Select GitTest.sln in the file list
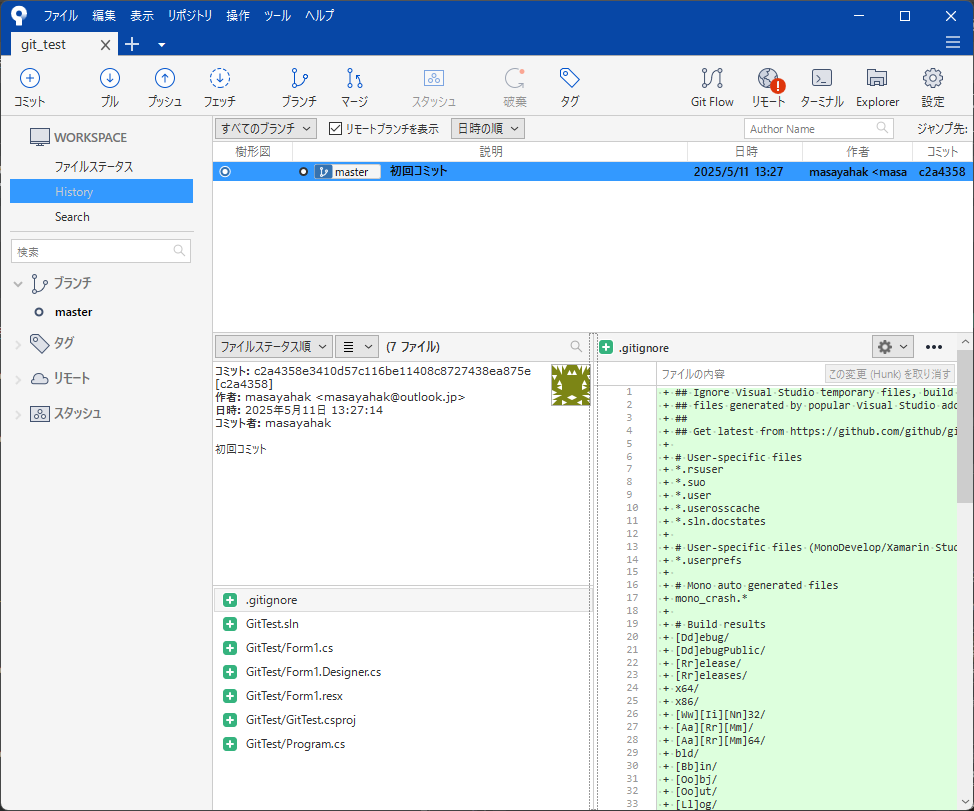 tap(402, 623)
